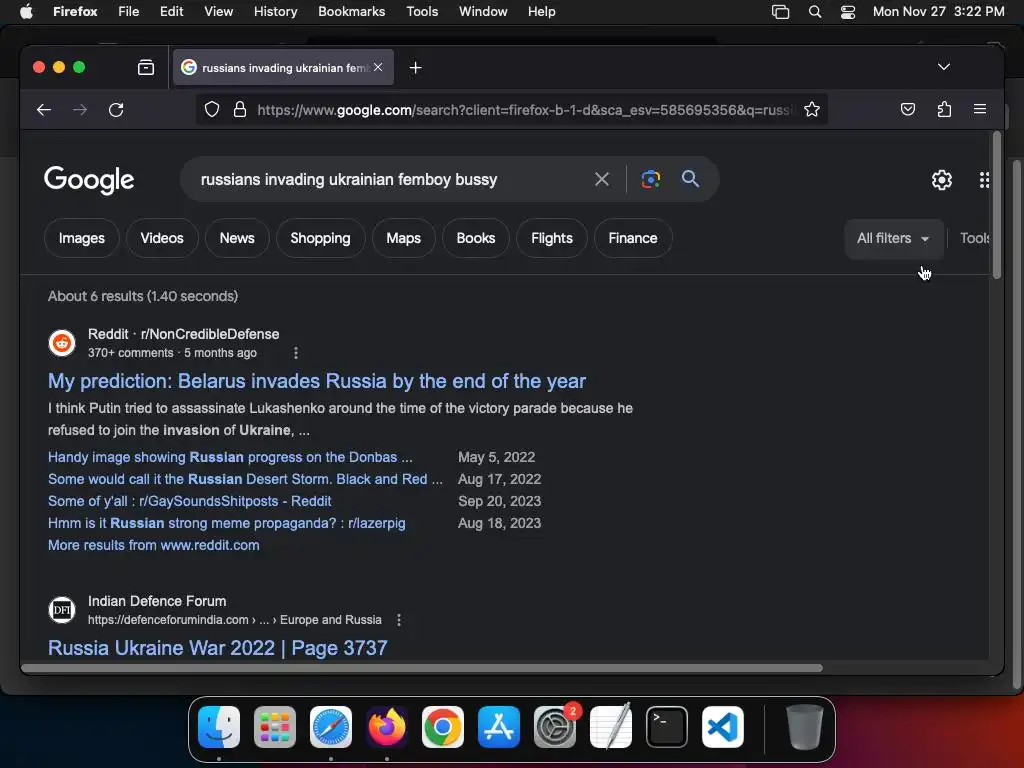Screen dimensions: 1024x768
Task: Open the Reddit result options menu
Action: point(296,353)
